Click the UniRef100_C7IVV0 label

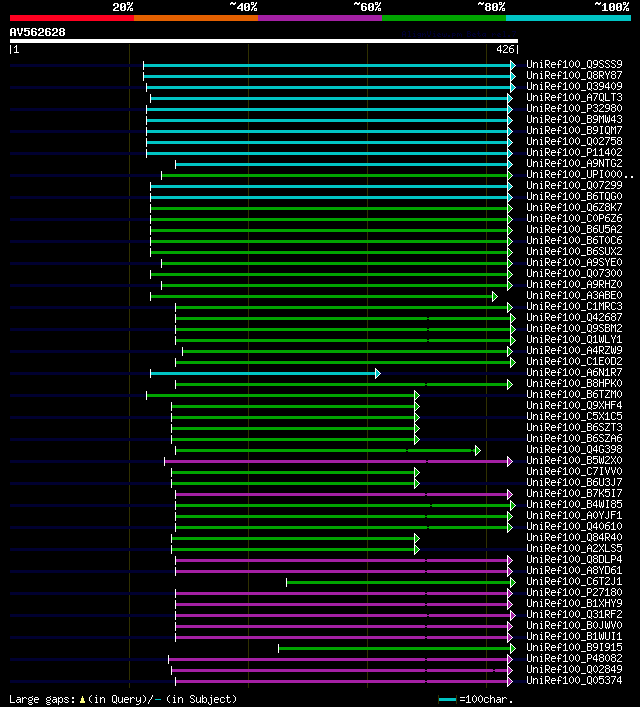click(x=574, y=471)
